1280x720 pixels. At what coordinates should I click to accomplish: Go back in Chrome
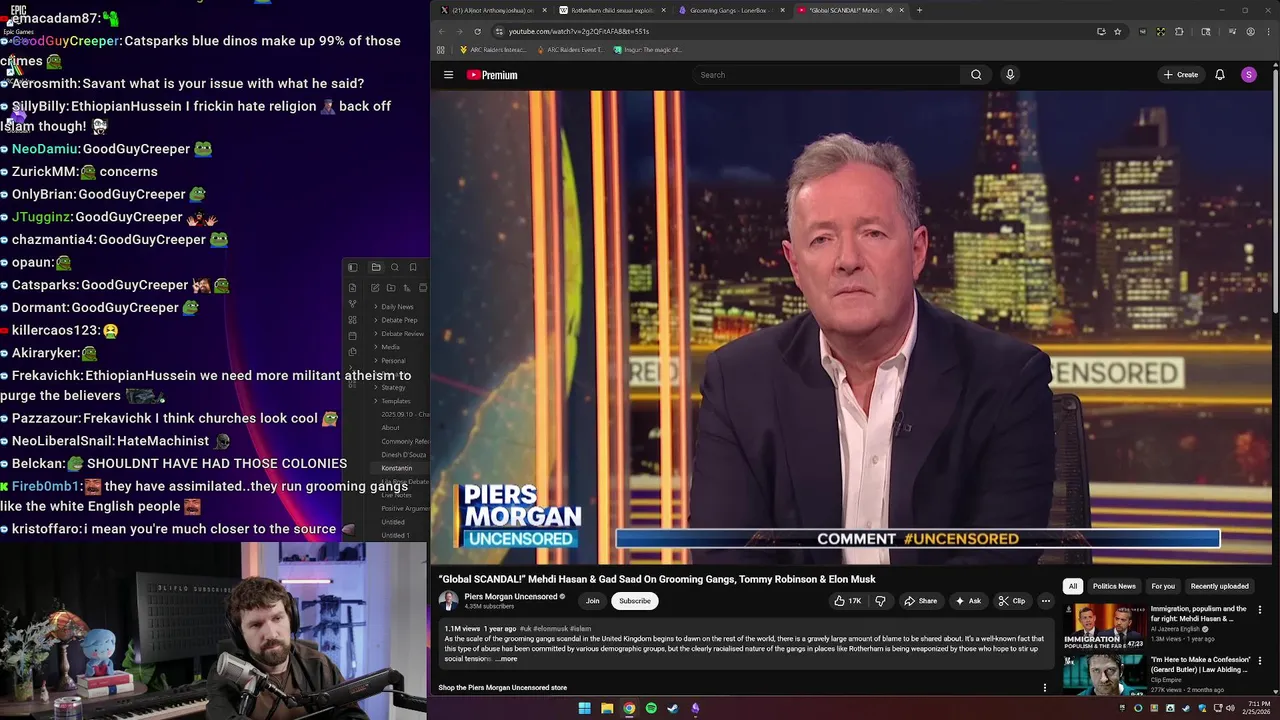(x=441, y=31)
